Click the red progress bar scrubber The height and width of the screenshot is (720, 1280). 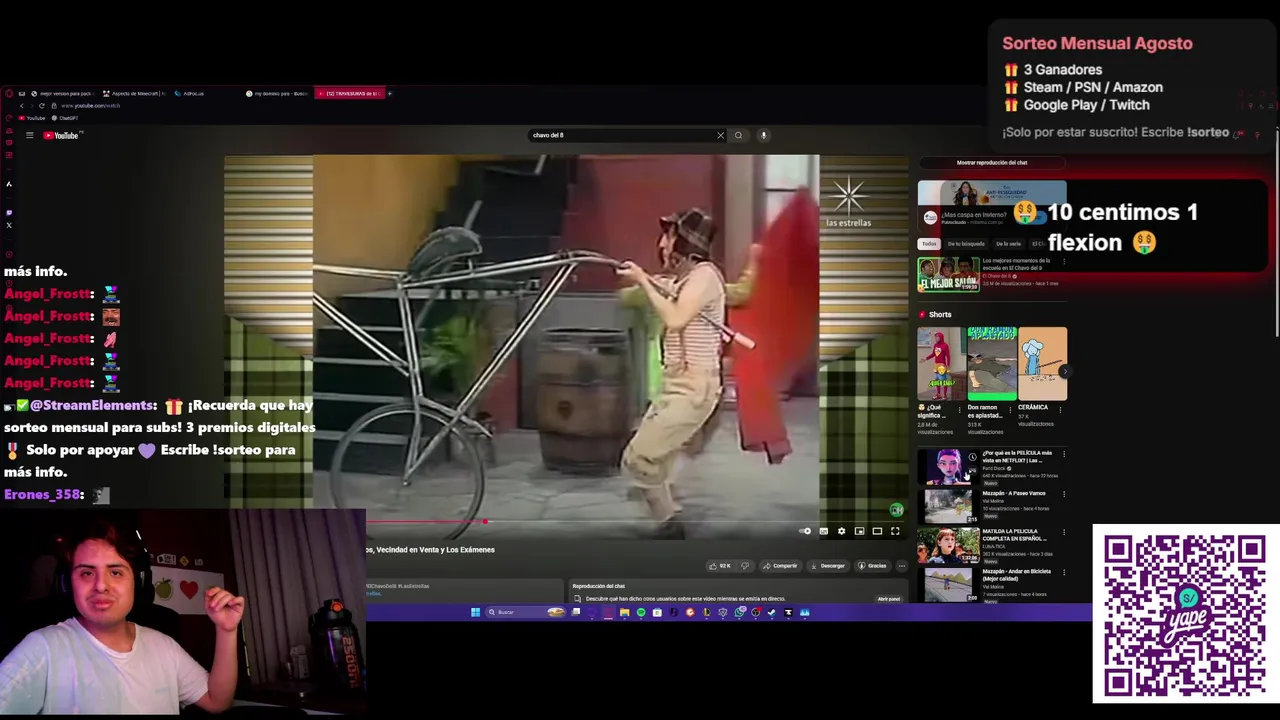point(484,521)
